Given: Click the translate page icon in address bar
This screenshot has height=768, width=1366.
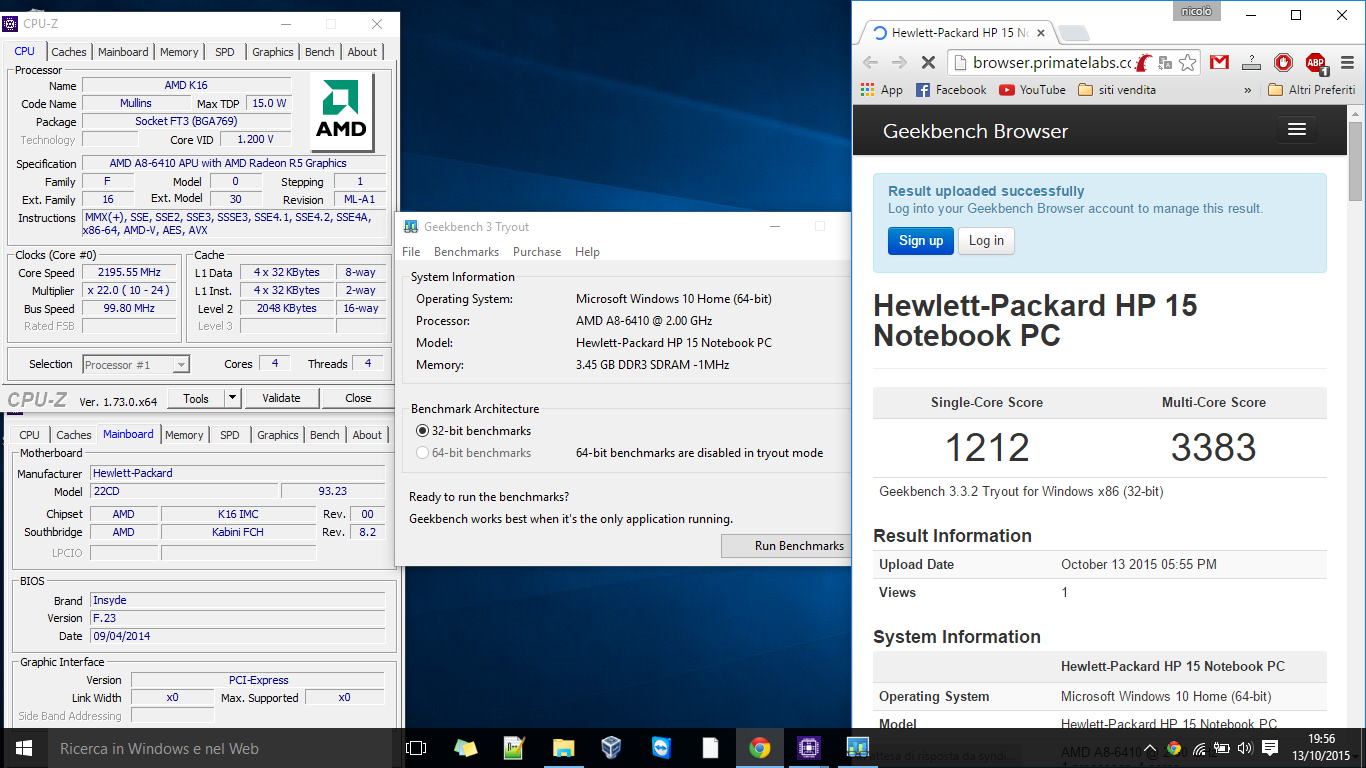Looking at the screenshot, I should pyautogui.click(x=1165, y=62).
